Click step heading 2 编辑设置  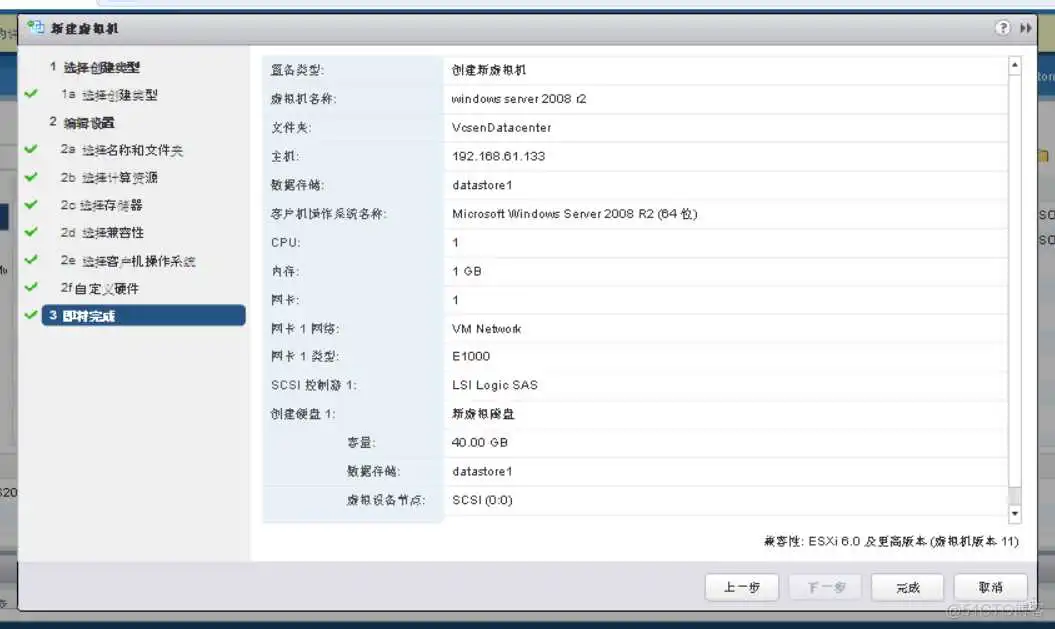[82, 122]
